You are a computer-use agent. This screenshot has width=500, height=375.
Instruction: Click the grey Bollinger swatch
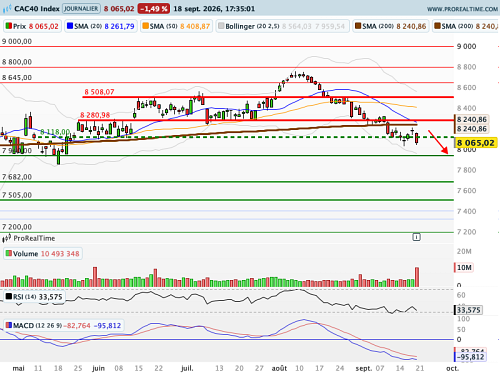pos(221,26)
